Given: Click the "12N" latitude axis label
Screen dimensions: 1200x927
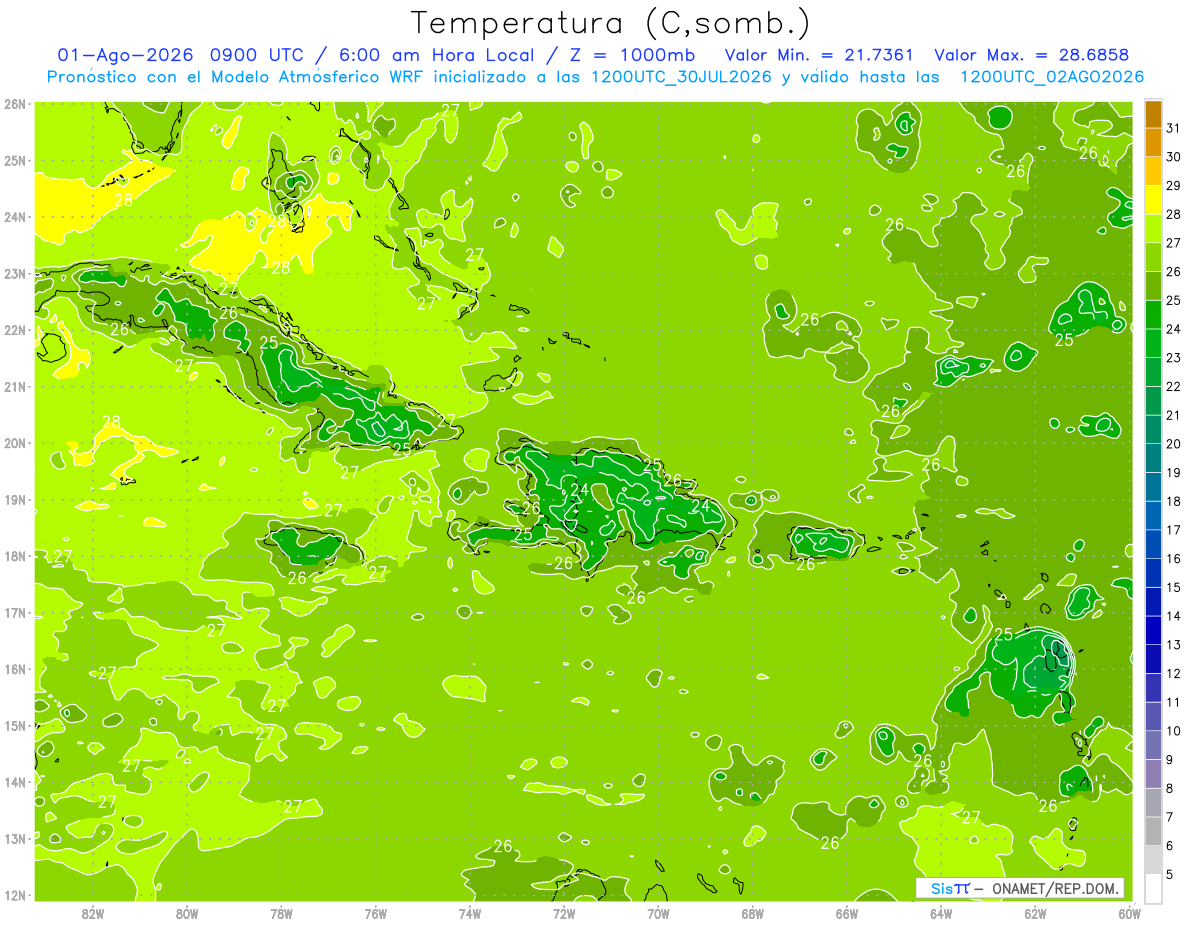Looking at the screenshot, I should click(16, 895).
